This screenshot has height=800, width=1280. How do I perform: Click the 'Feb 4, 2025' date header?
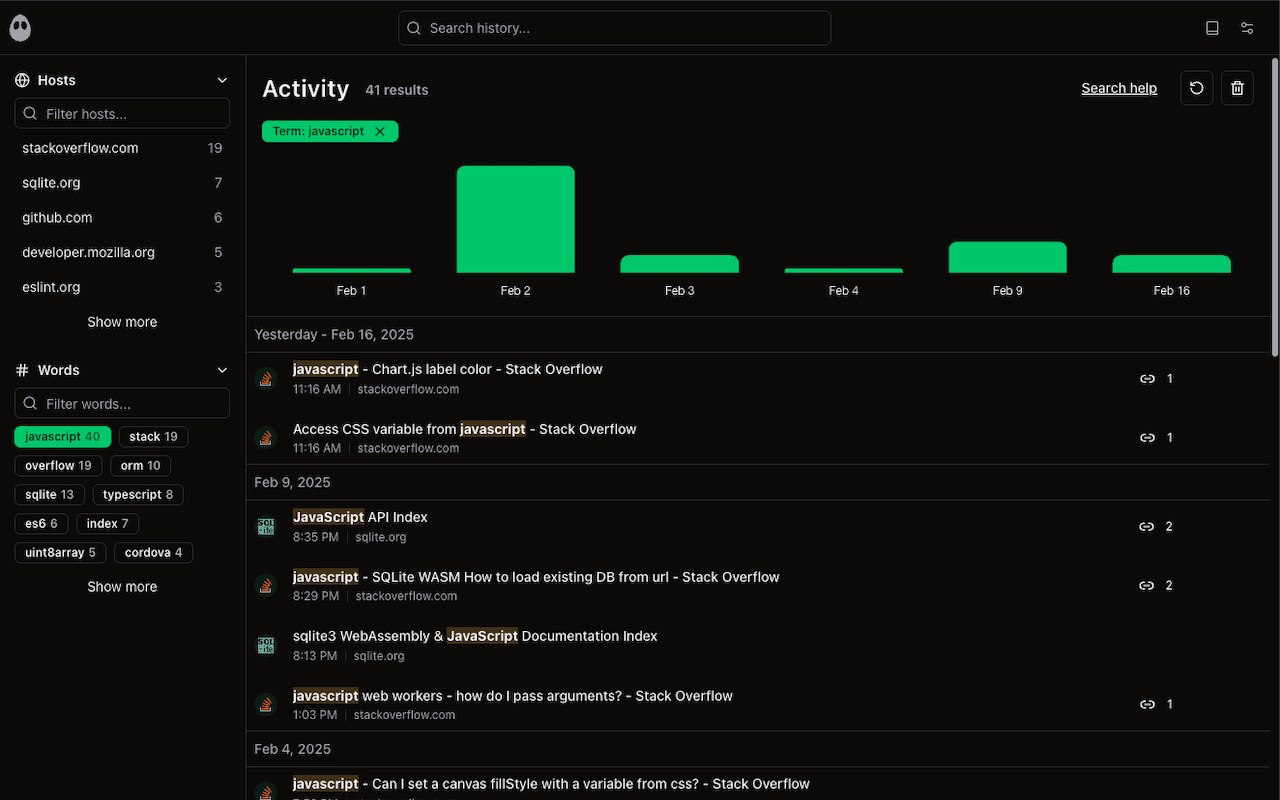(292, 749)
